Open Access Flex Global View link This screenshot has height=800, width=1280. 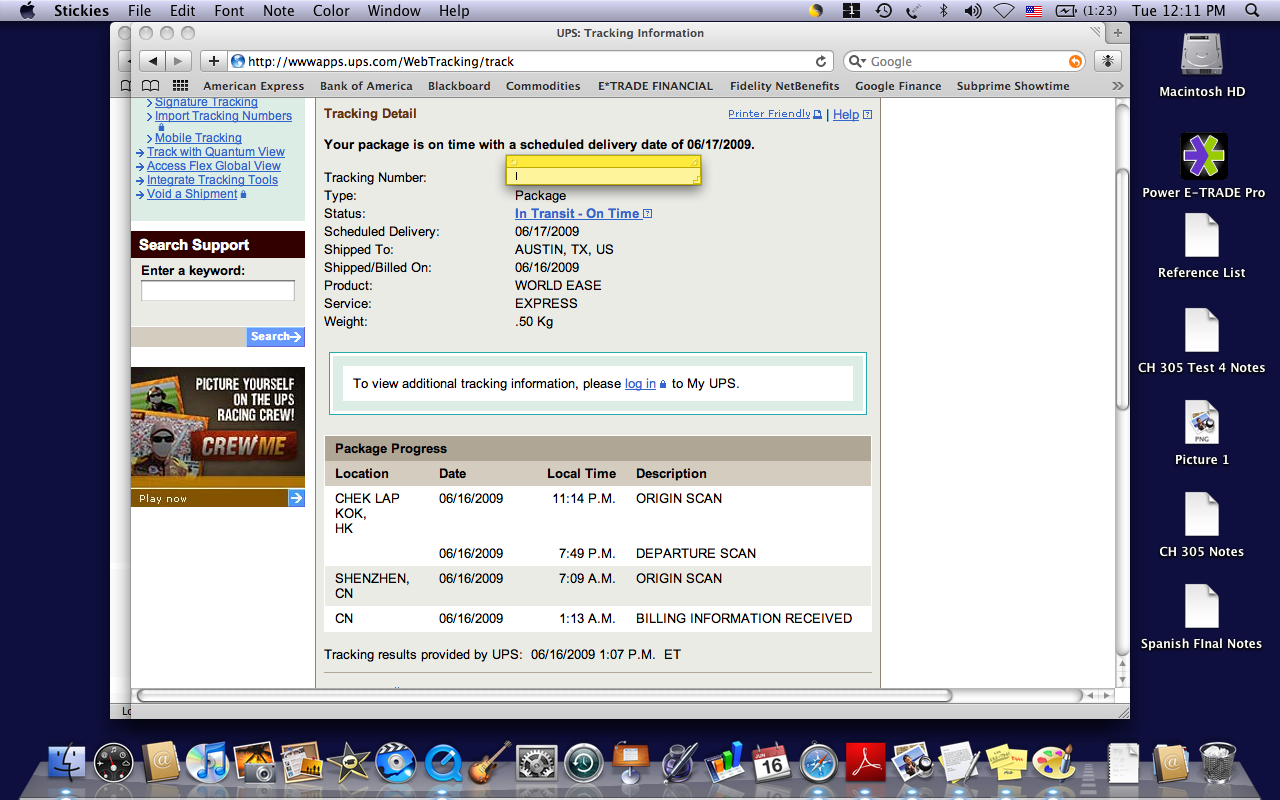pos(214,166)
